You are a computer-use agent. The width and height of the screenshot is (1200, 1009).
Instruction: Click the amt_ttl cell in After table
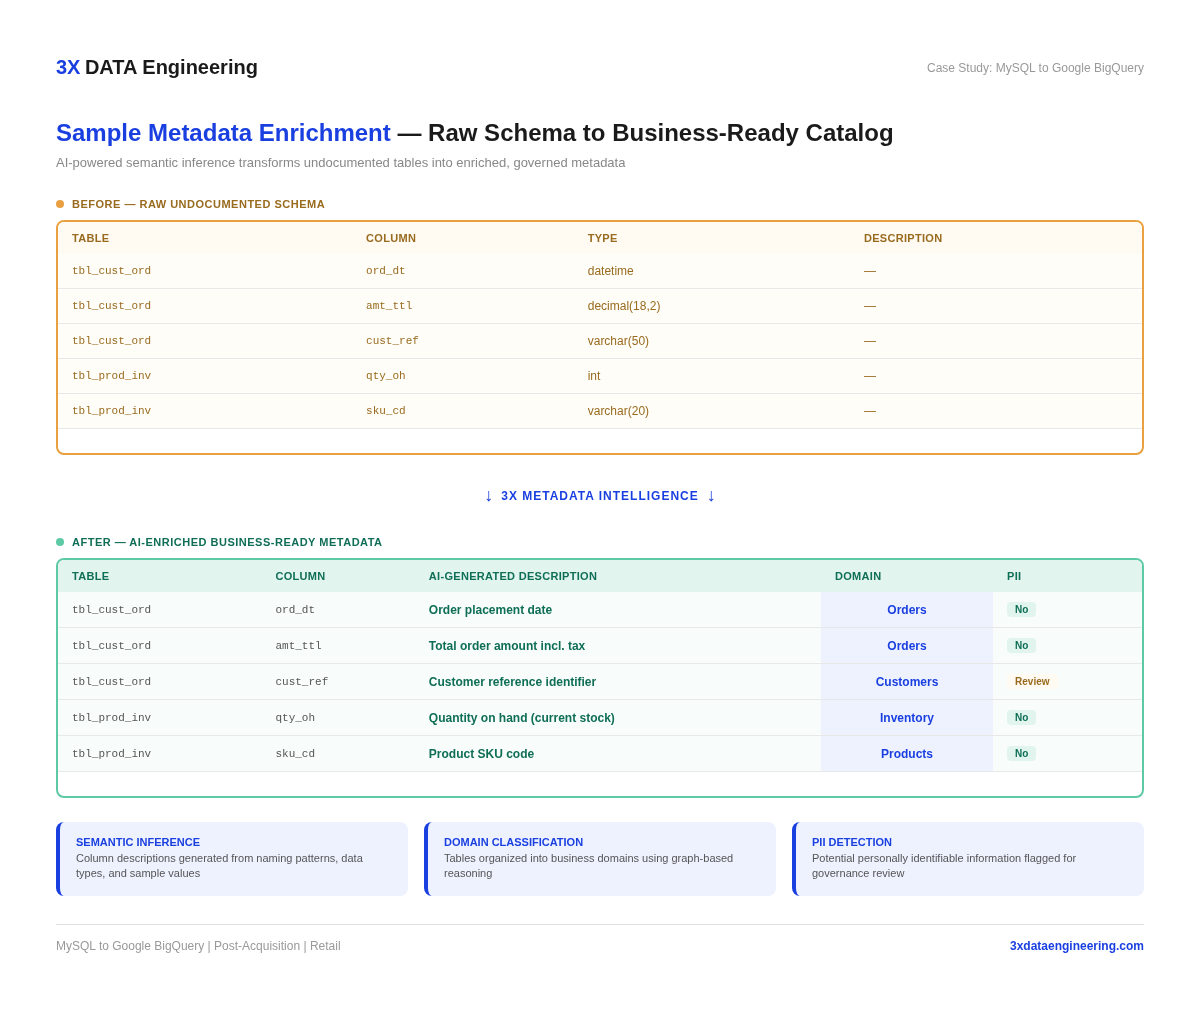coord(299,646)
